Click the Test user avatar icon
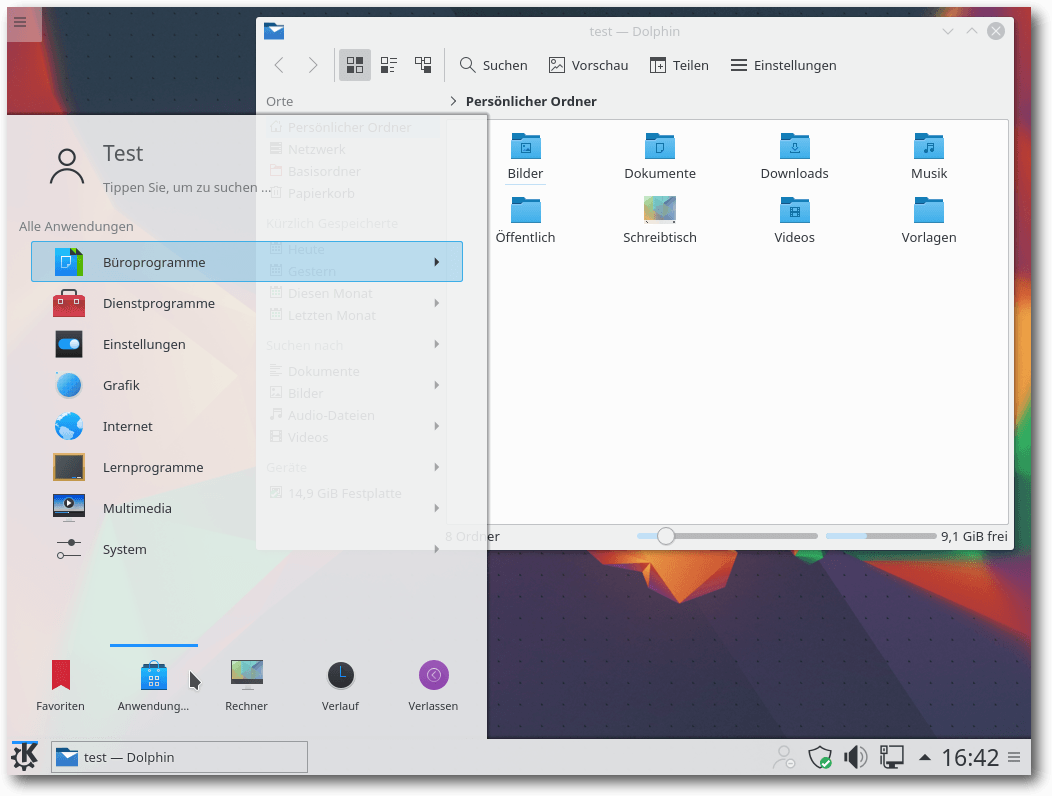Viewport: 1052px width, 796px height. 67,166
